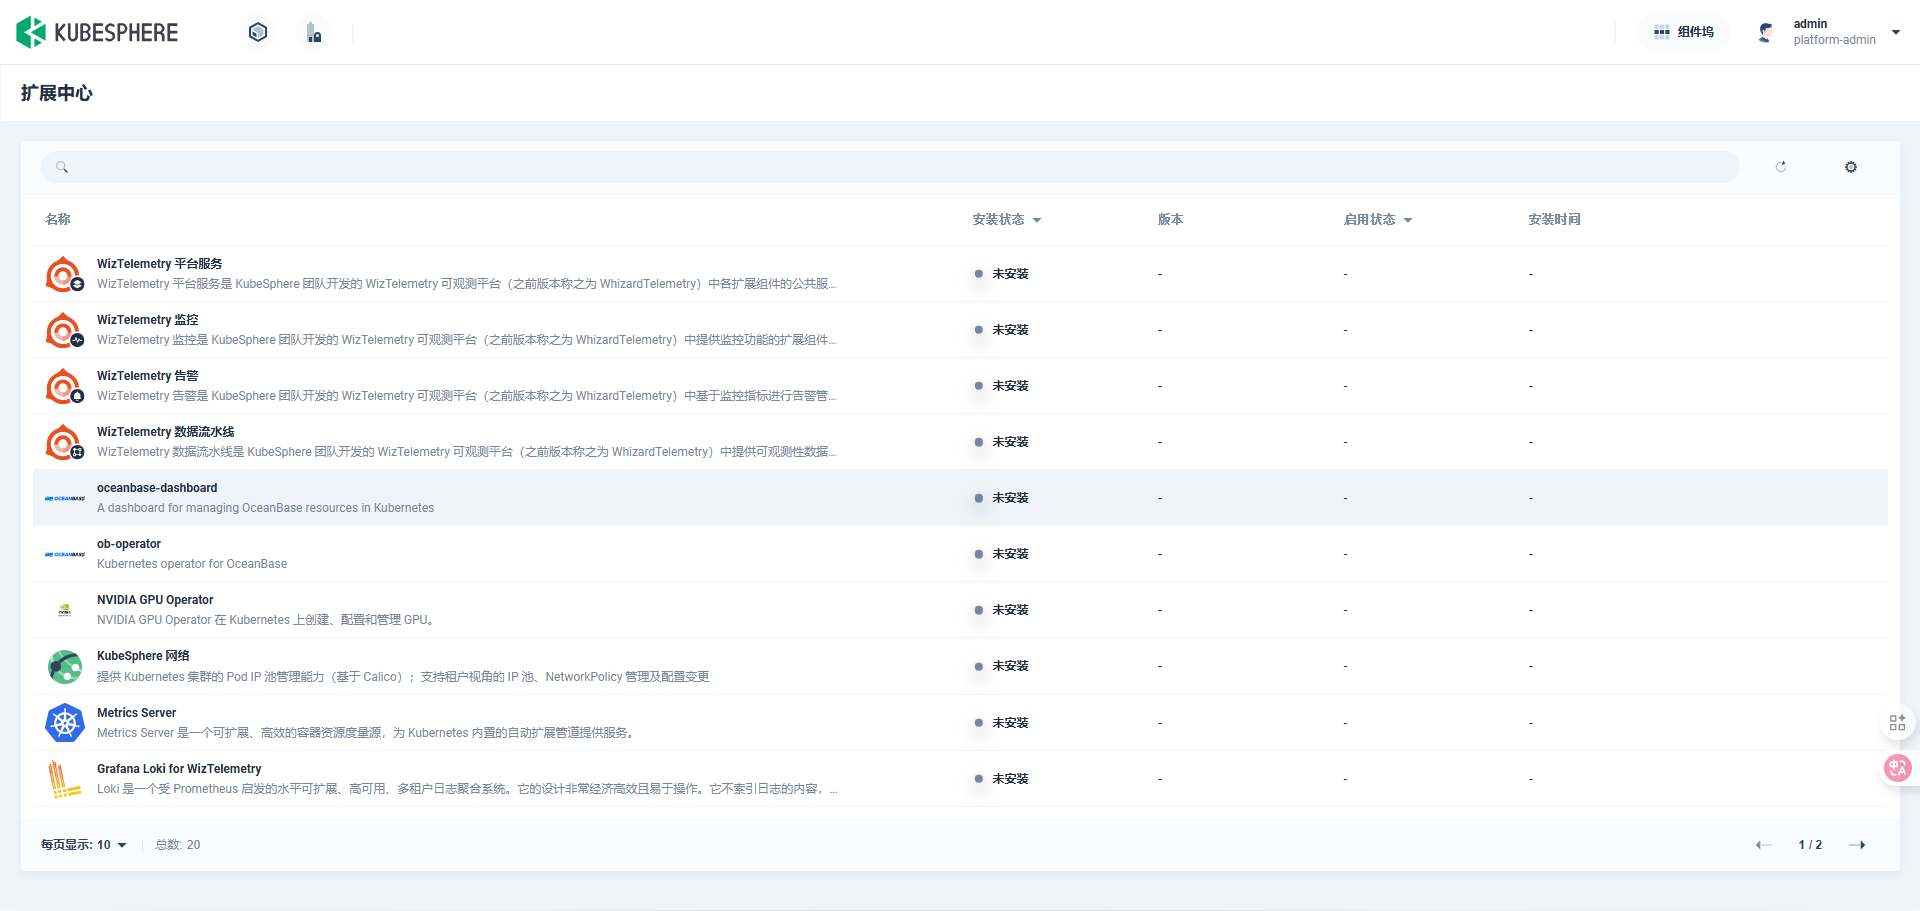
Task: Click the 版本 column header
Action: click(x=1171, y=220)
